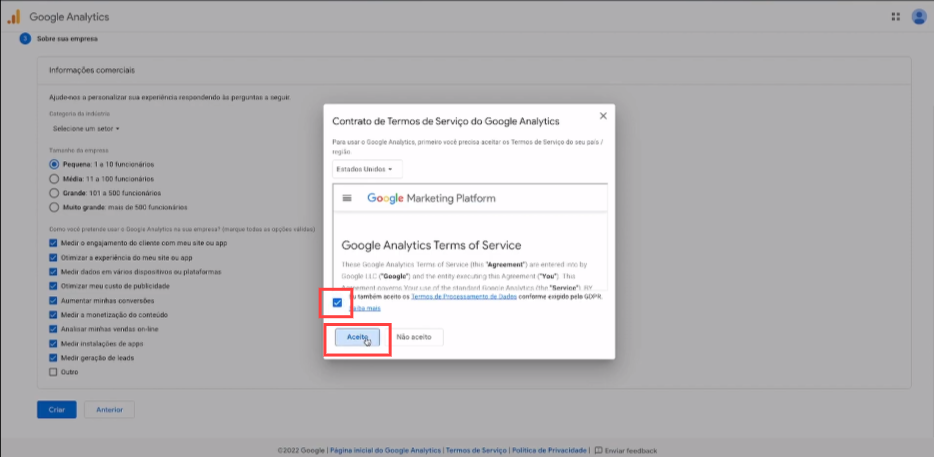The image size is (934, 457).
Task: Close the Terms of Service dialog
Action: point(602,116)
